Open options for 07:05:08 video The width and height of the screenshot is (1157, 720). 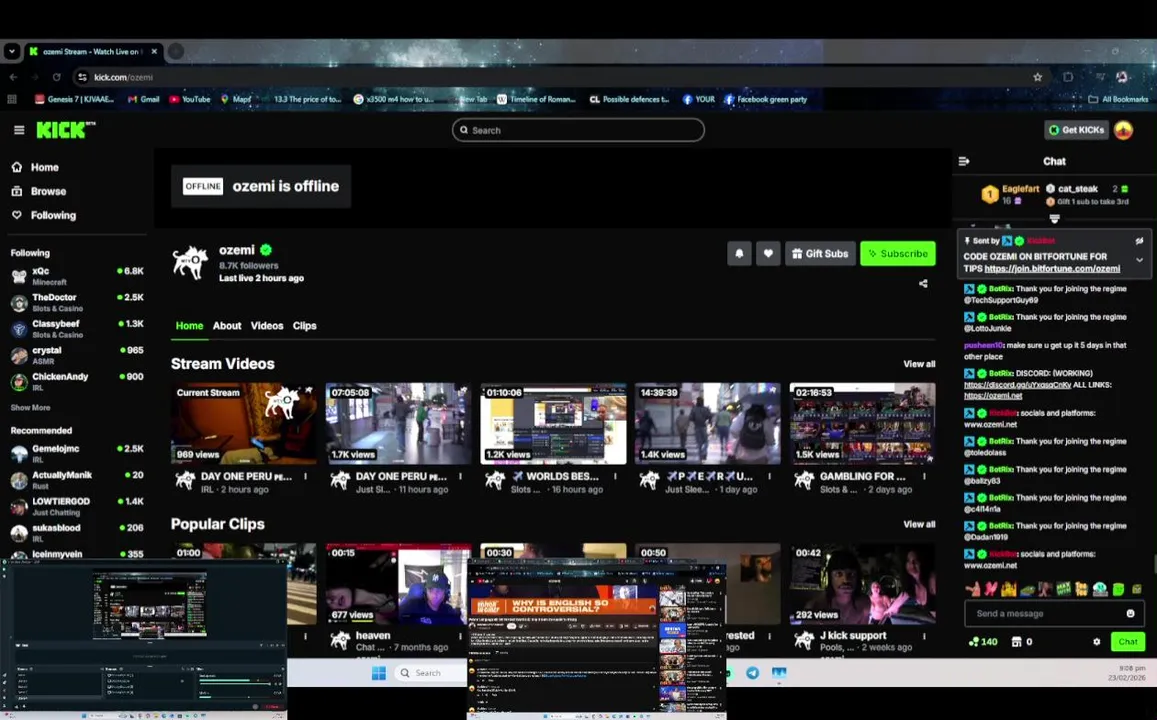coord(460,477)
